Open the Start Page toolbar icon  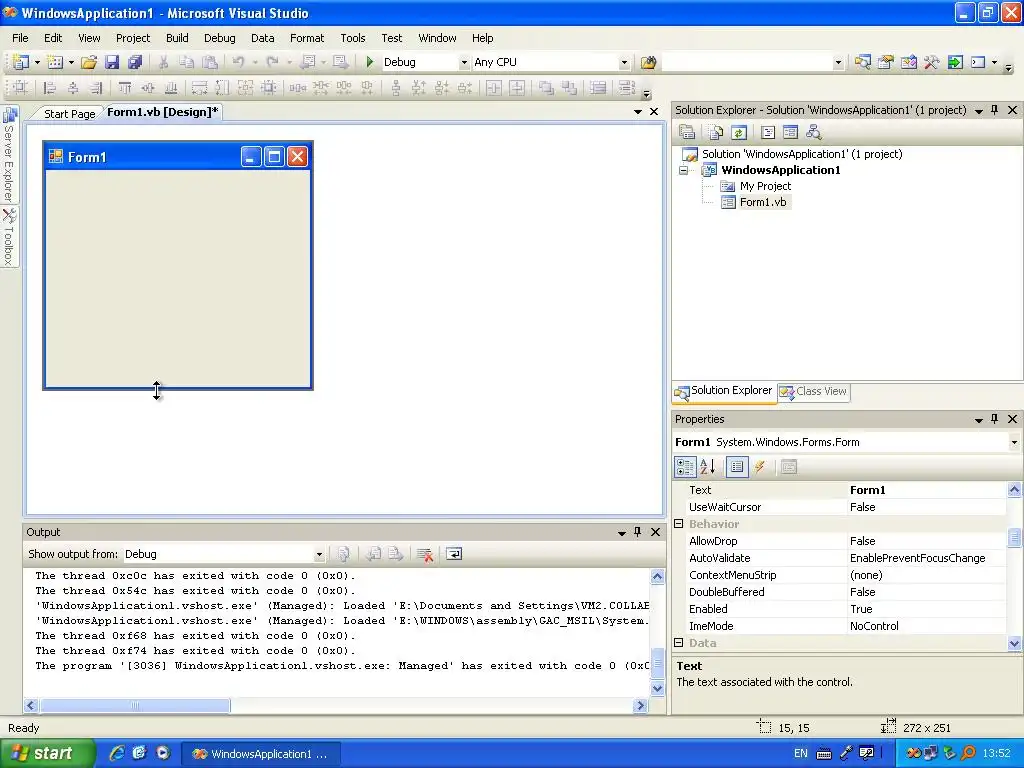(955, 62)
